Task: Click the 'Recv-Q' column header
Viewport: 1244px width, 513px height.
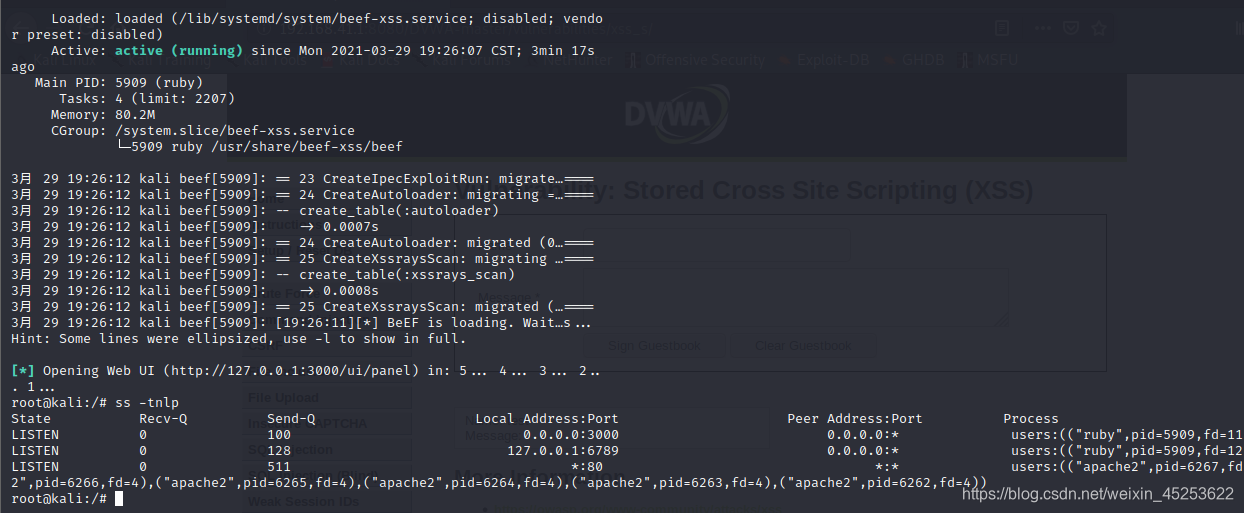Action: (163, 418)
